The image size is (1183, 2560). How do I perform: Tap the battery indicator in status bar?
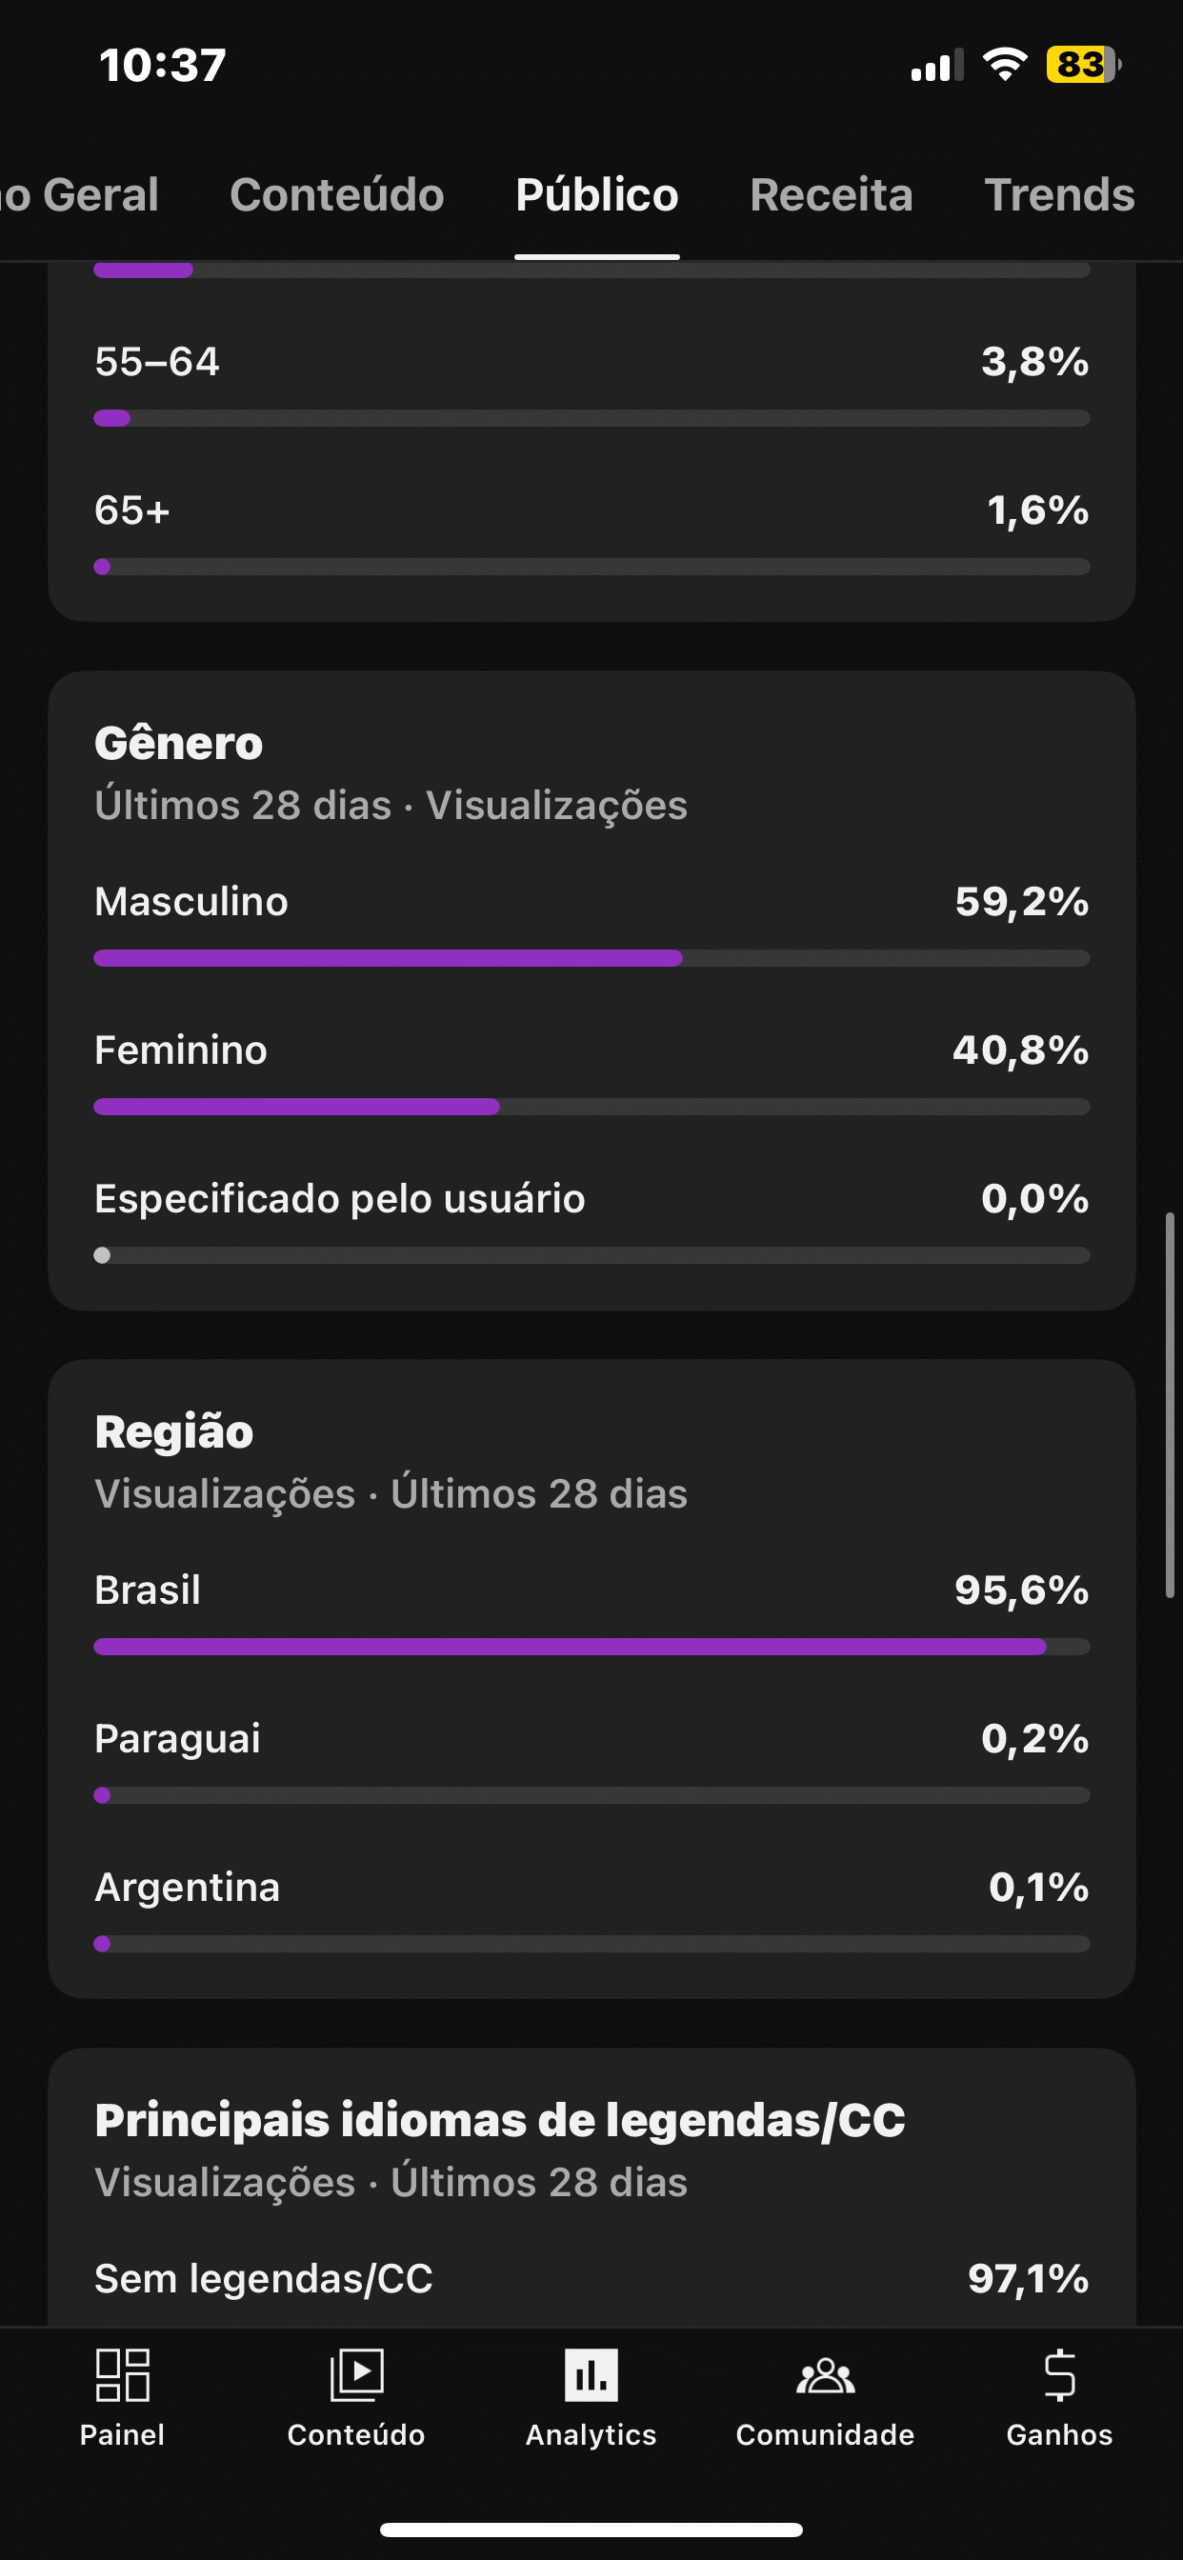coord(1083,65)
